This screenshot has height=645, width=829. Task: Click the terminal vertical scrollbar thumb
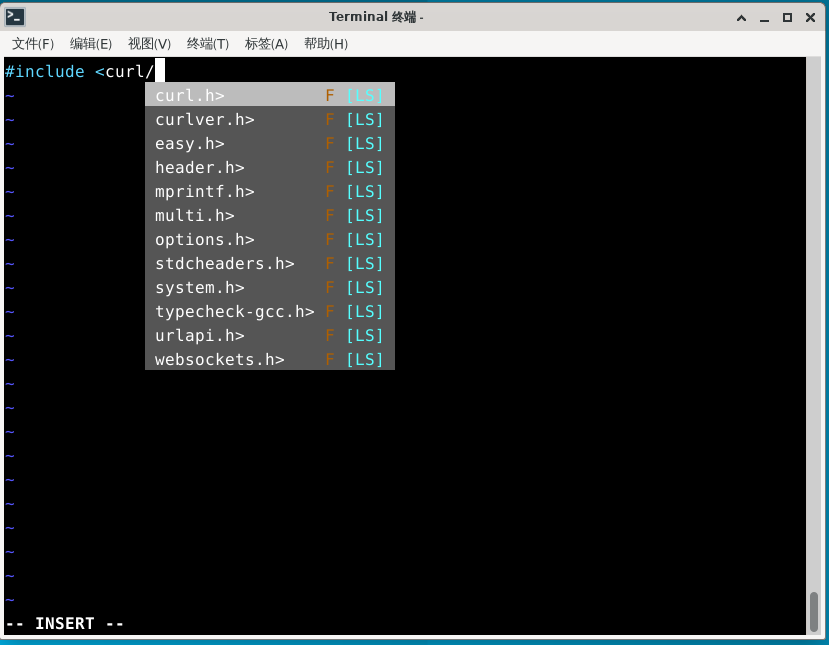[x=814, y=612]
